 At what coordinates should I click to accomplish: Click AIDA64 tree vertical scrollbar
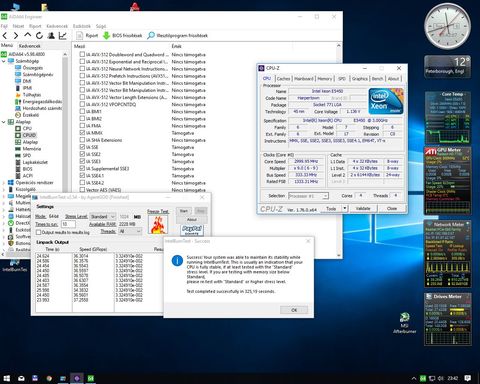pos(65,122)
